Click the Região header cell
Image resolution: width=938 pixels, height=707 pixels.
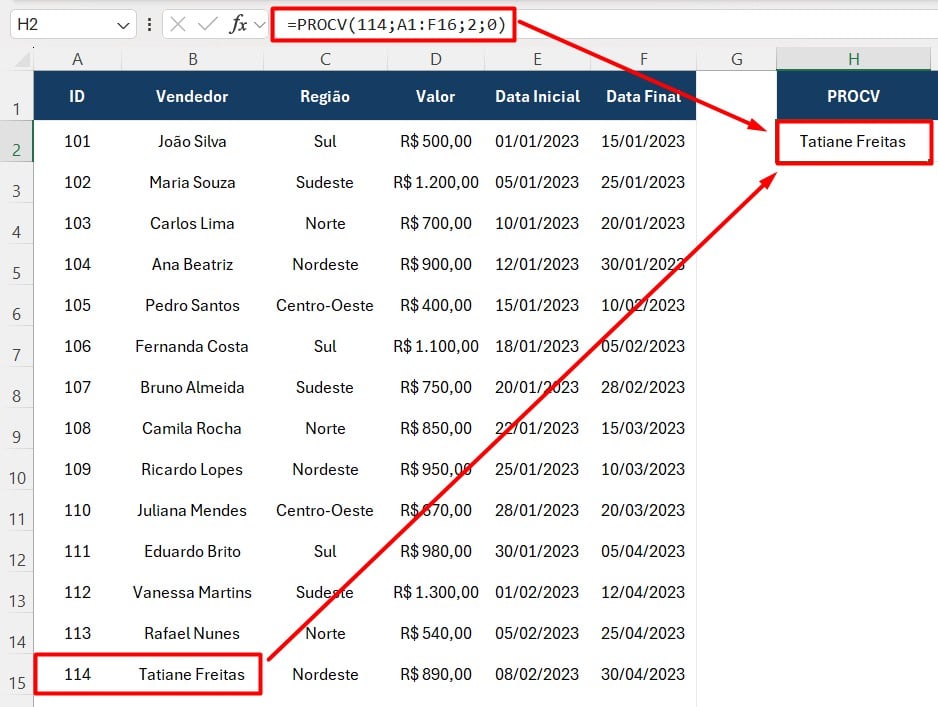click(325, 96)
